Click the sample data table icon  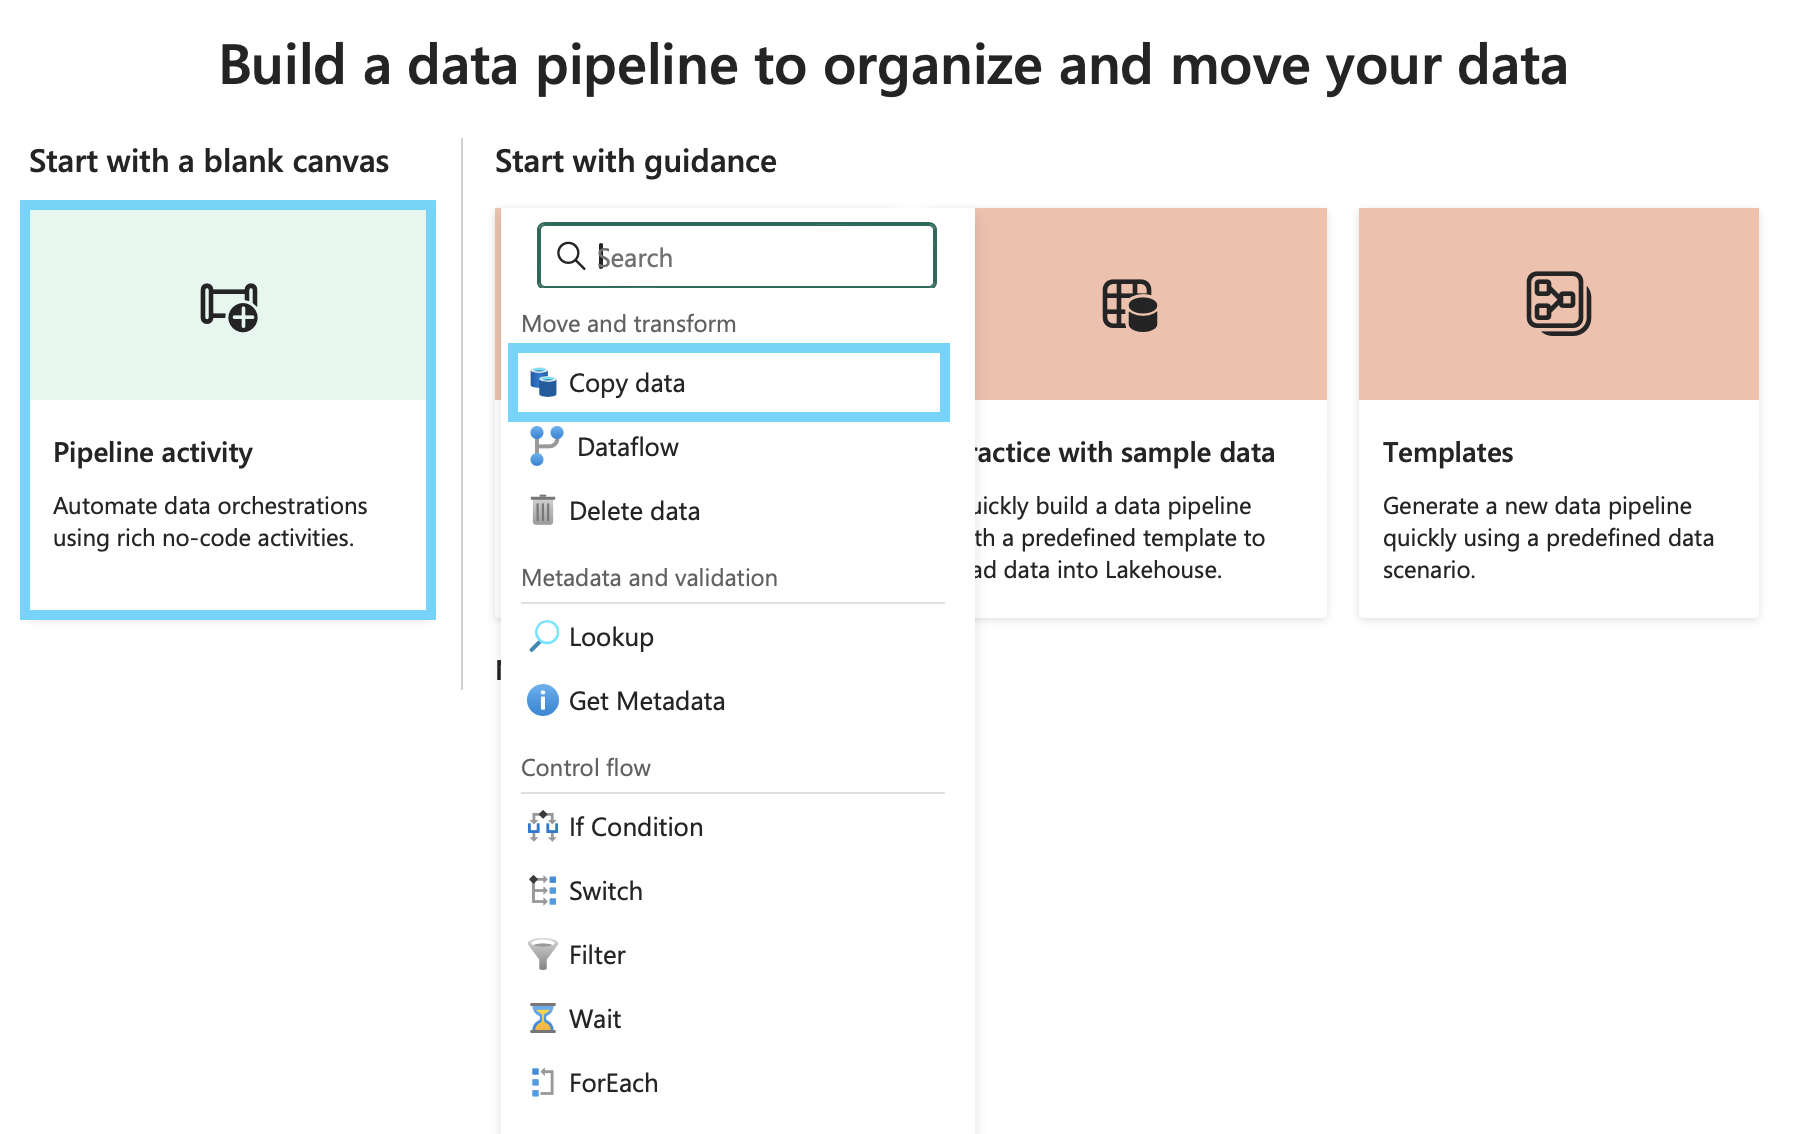tap(1130, 305)
